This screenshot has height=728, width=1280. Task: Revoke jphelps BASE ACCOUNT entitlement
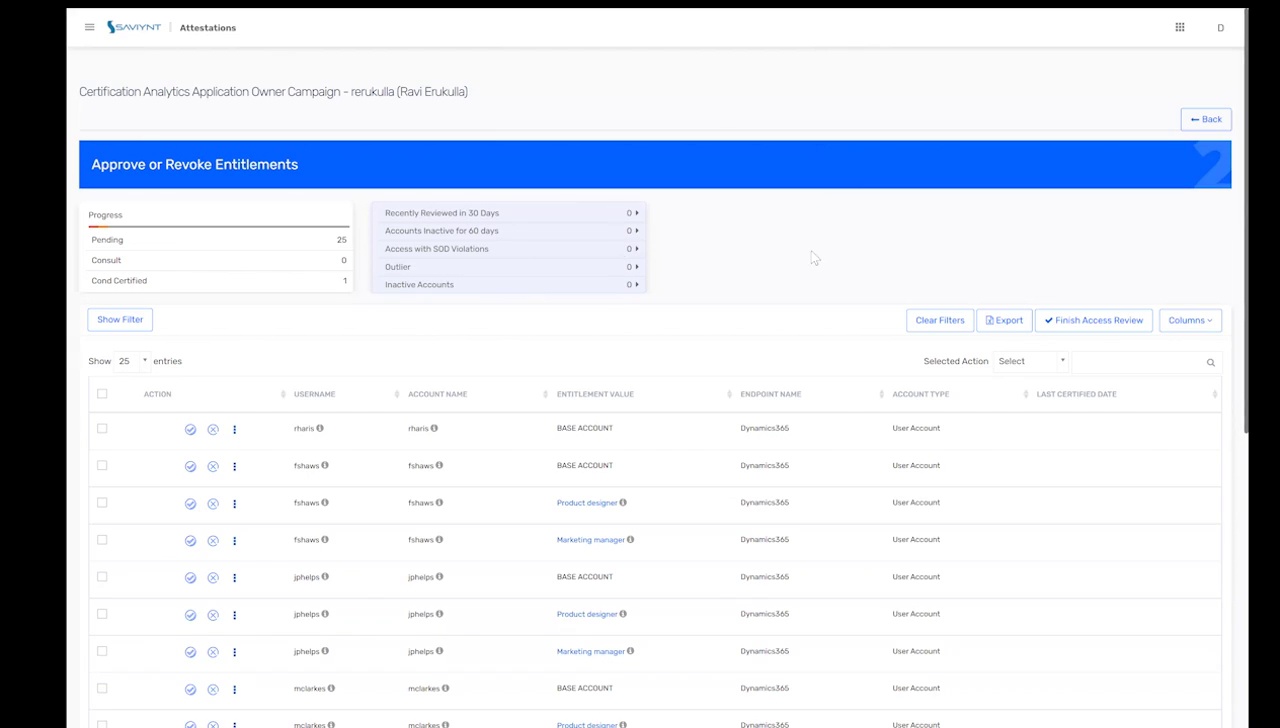(213, 577)
